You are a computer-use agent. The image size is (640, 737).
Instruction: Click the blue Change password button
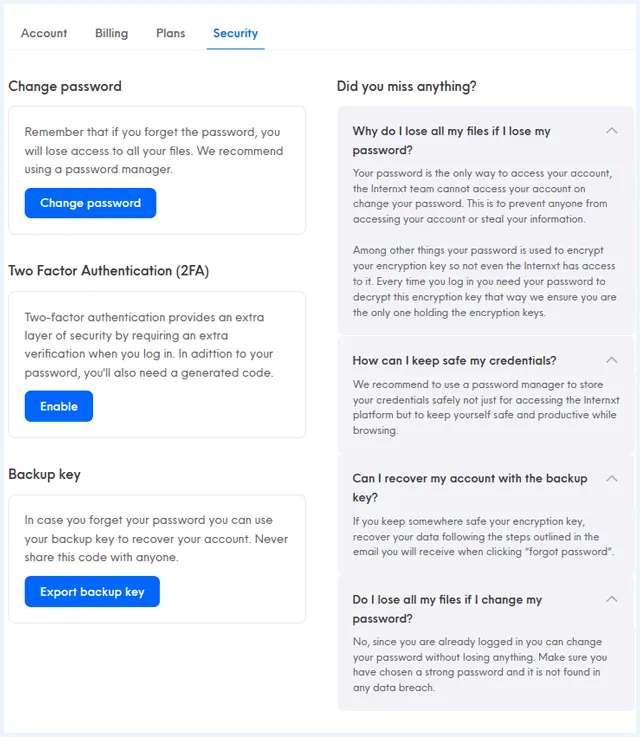[90, 203]
